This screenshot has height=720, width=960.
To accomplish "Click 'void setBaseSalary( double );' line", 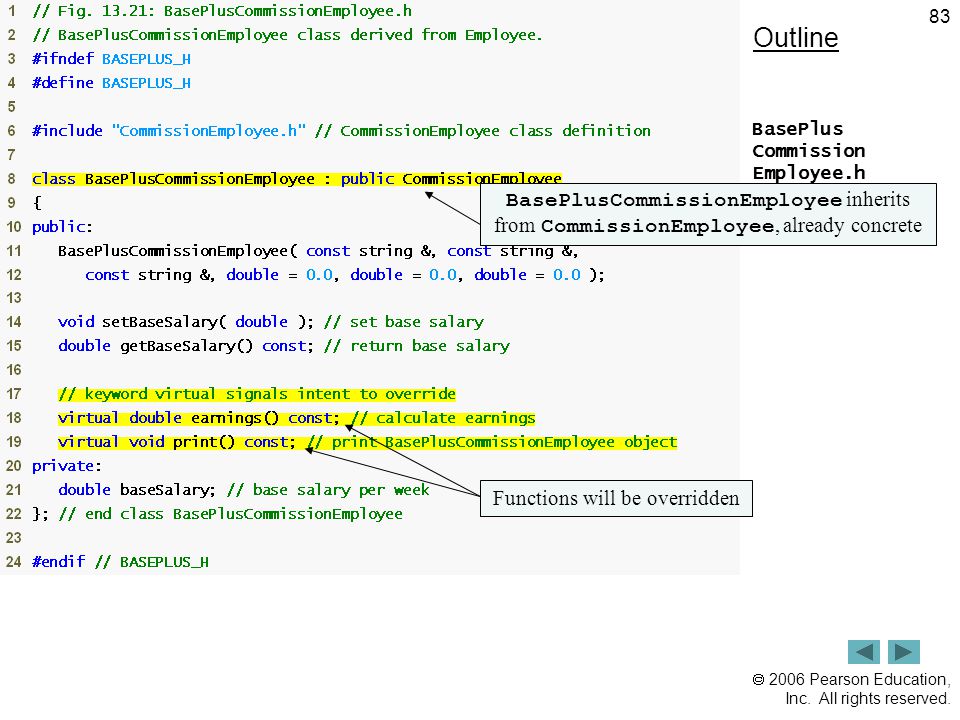I will [x=271, y=322].
